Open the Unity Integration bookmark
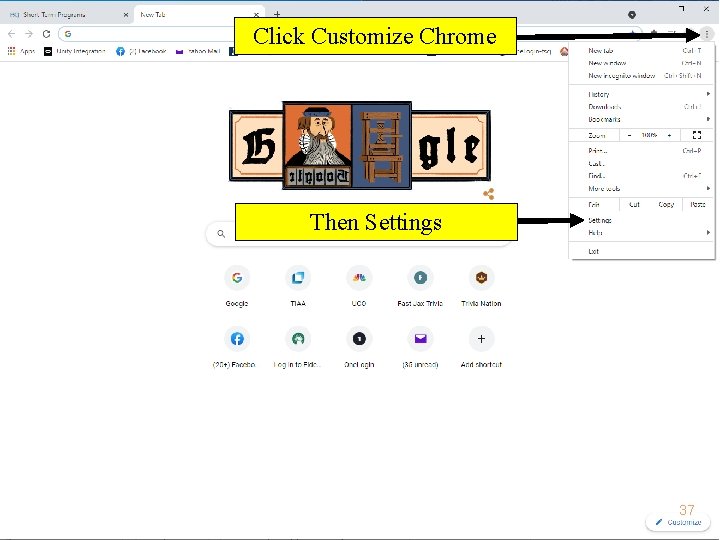Viewport: 720px width, 540px height. click(75, 51)
